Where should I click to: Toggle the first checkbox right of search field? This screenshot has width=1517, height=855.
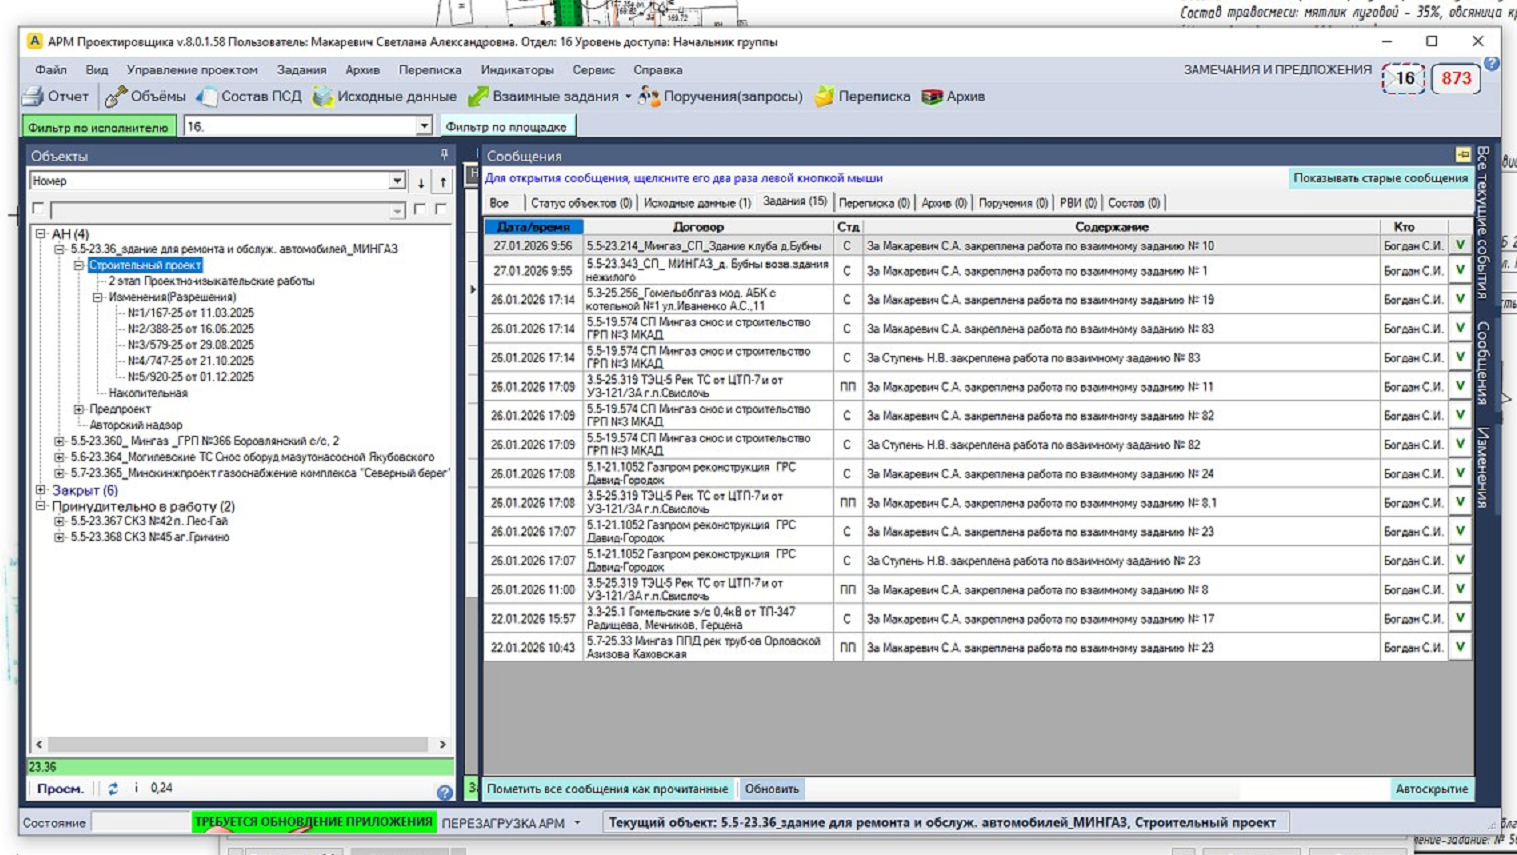click(420, 209)
